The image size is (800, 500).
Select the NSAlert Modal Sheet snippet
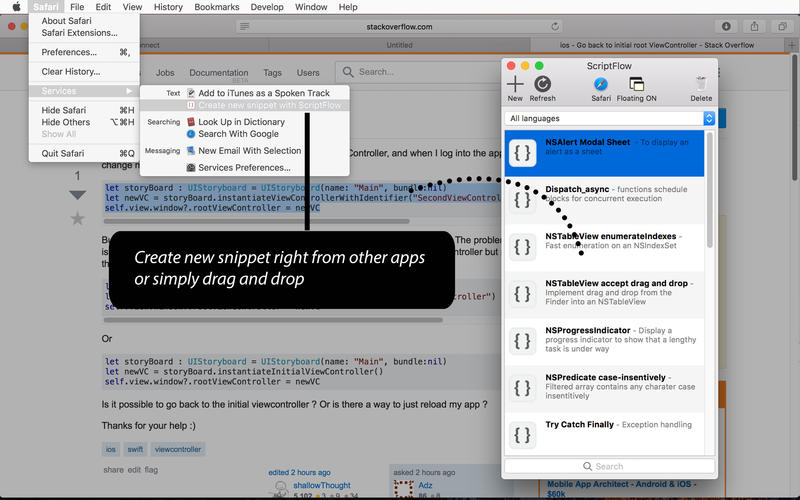(604, 153)
